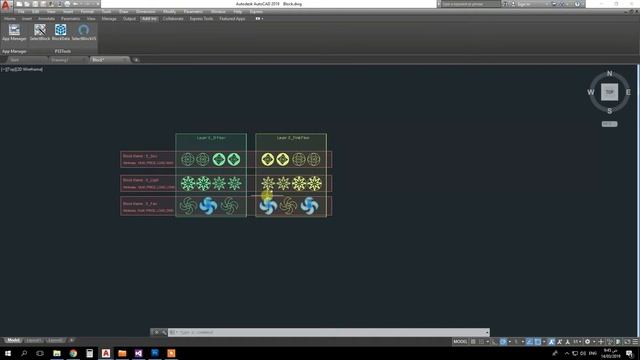Switch to the Layout1 tab
The image size is (640, 360).
pyautogui.click(x=33, y=340)
